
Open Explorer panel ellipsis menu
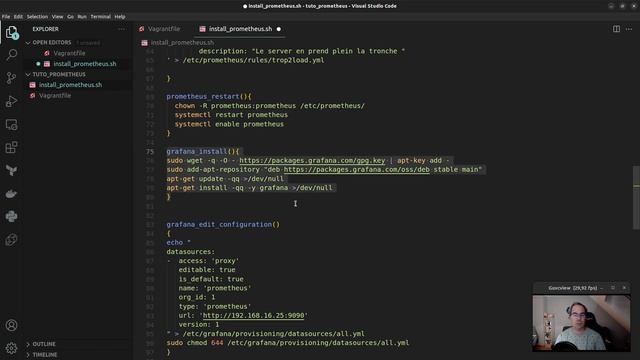[122, 29]
